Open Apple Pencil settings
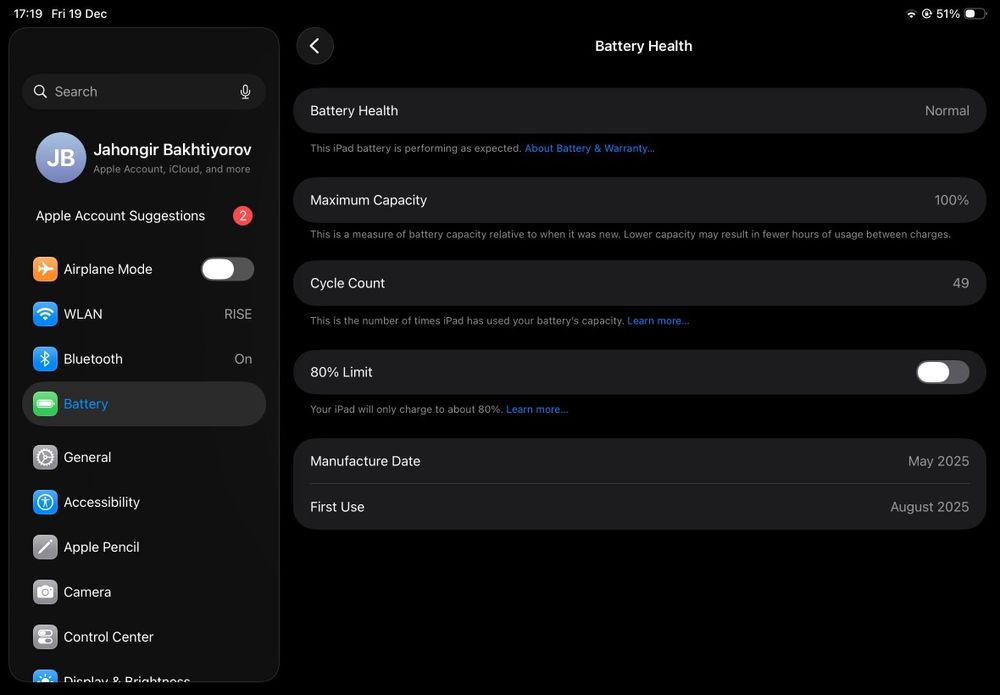This screenshot has width=1000, height=695. (x=144, y=547)
